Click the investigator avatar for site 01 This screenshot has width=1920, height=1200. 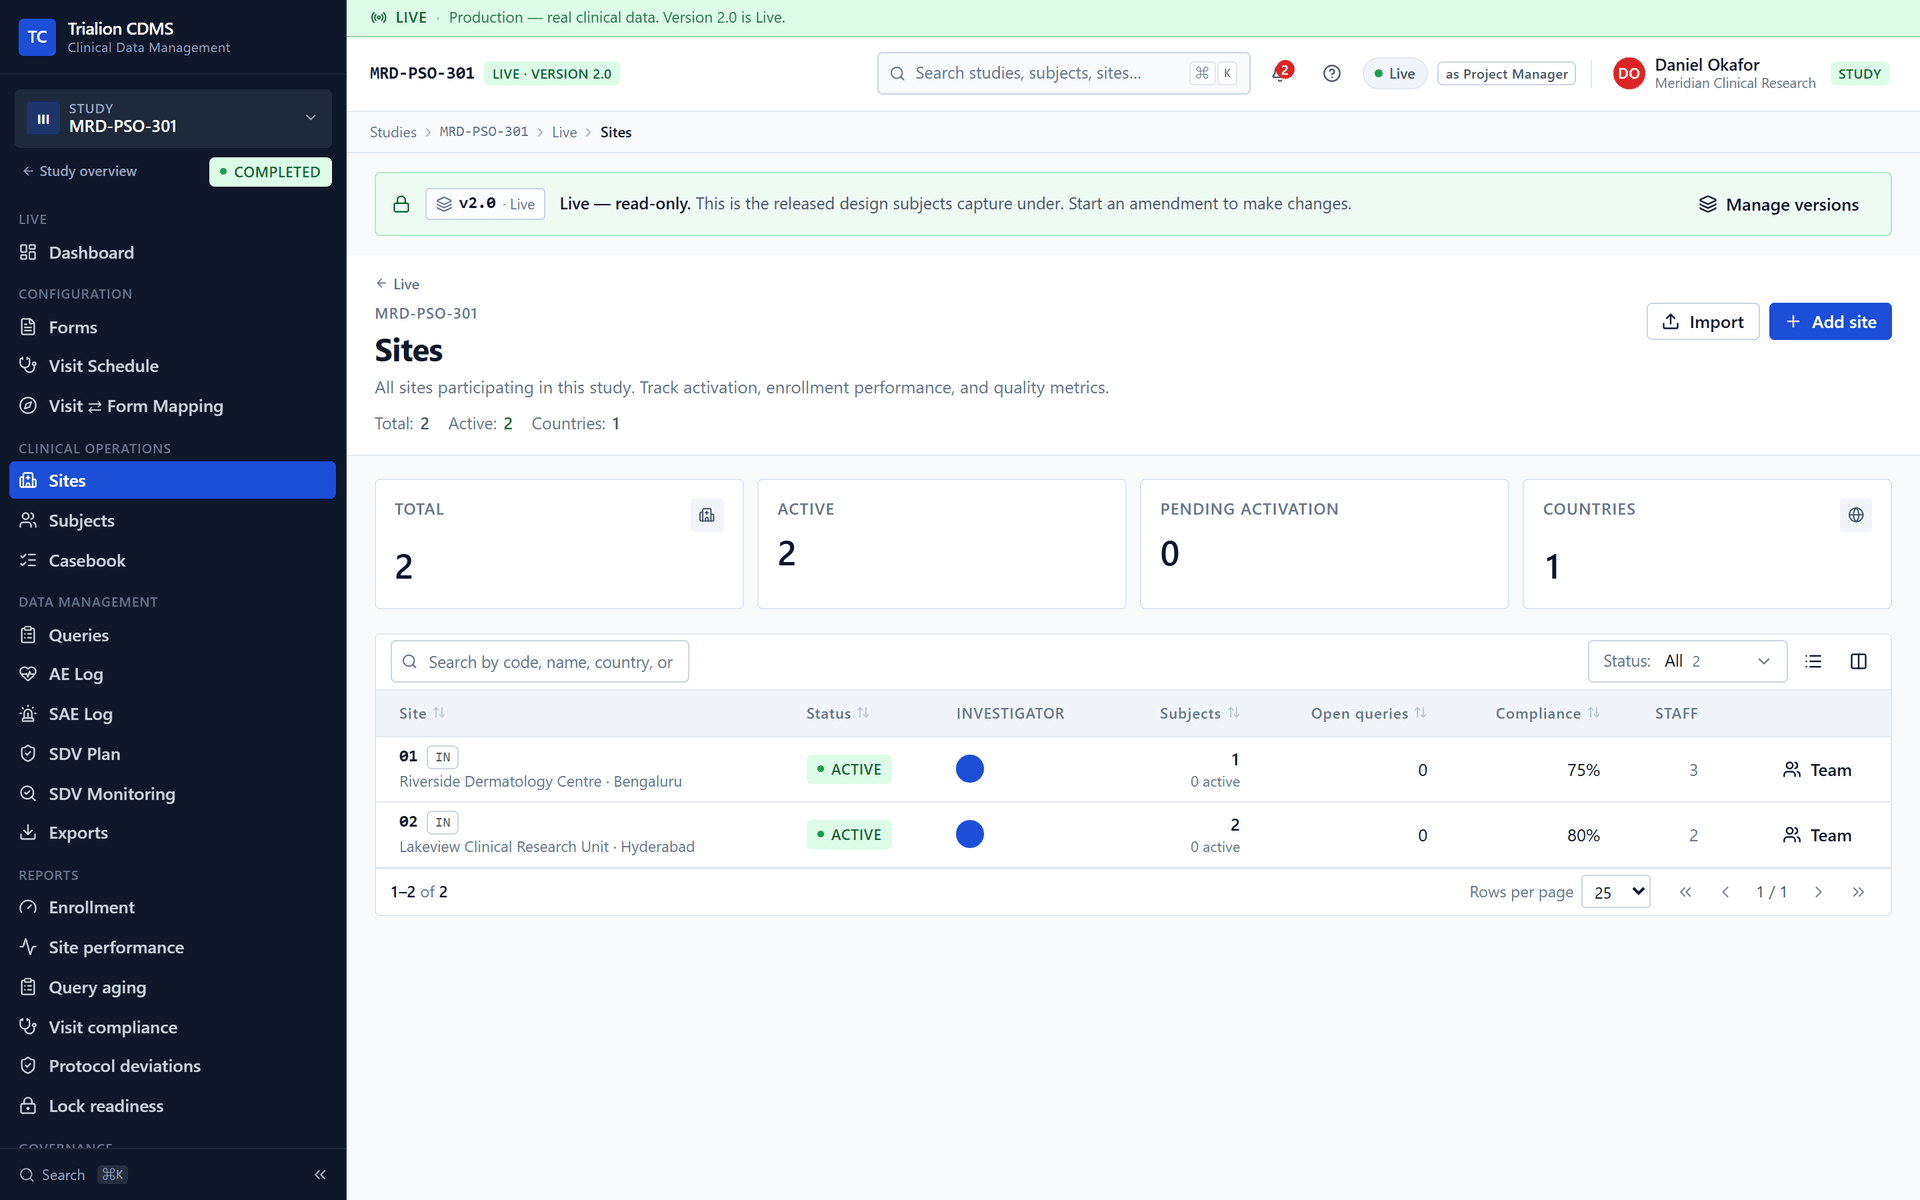click(969, 769)
